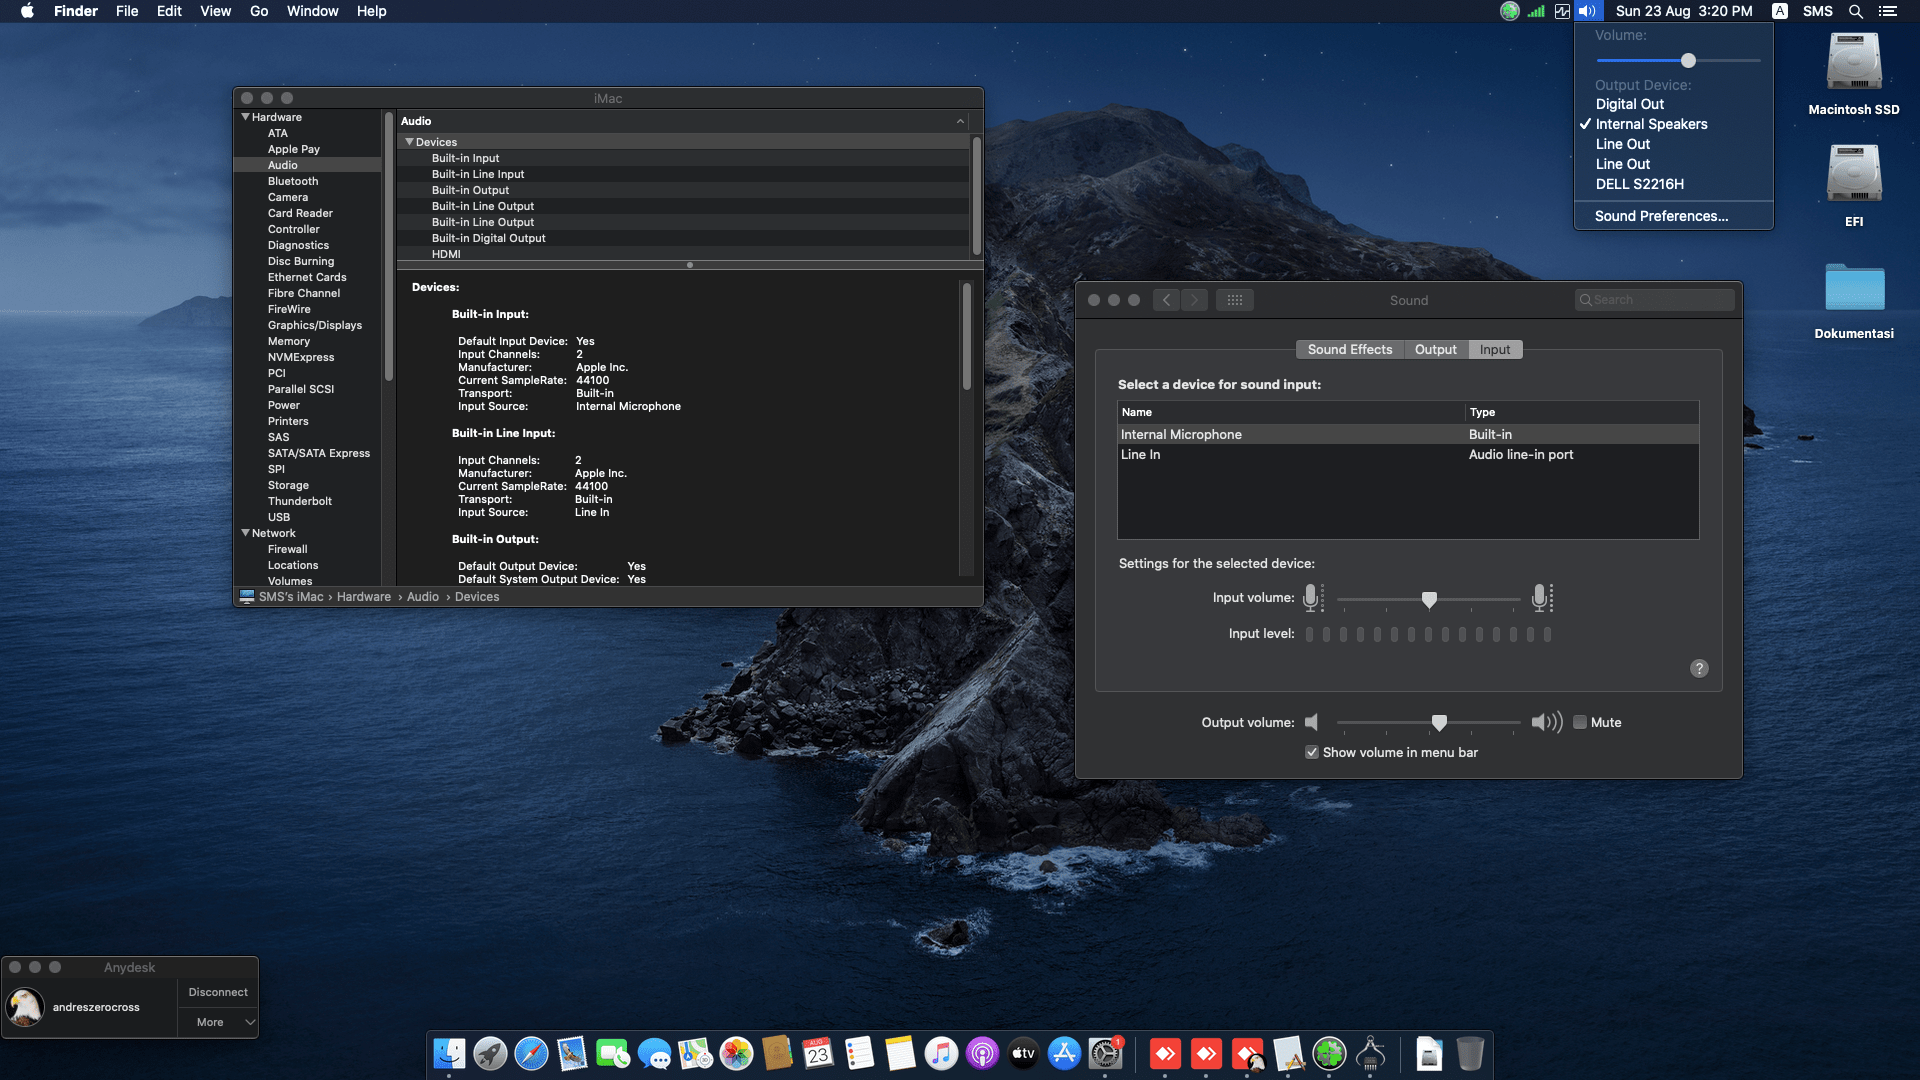Image resolution: width=1920 pixels, height=1080 pixels.
Task: Switch to the Sound Effects tab
Action: click(1349, 349)
